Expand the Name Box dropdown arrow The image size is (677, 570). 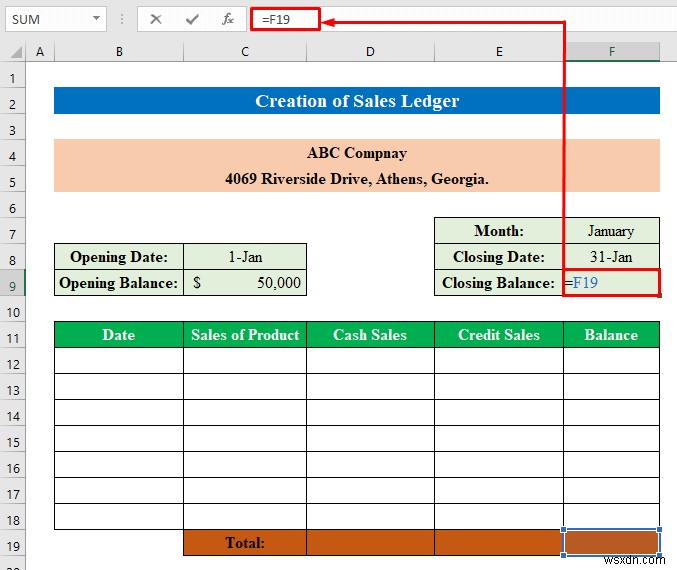point(96,19)
